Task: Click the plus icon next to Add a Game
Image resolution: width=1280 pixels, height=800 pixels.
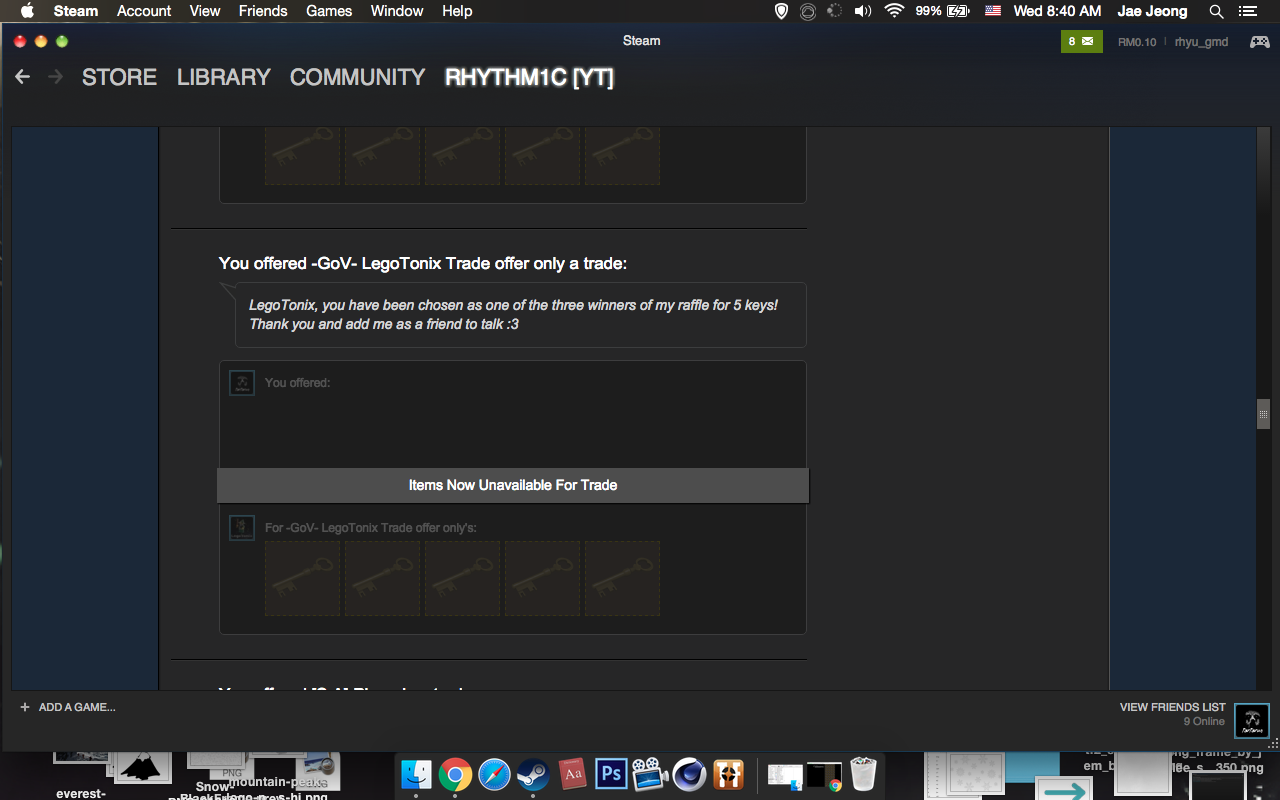Action: click(x=25, y=707)
